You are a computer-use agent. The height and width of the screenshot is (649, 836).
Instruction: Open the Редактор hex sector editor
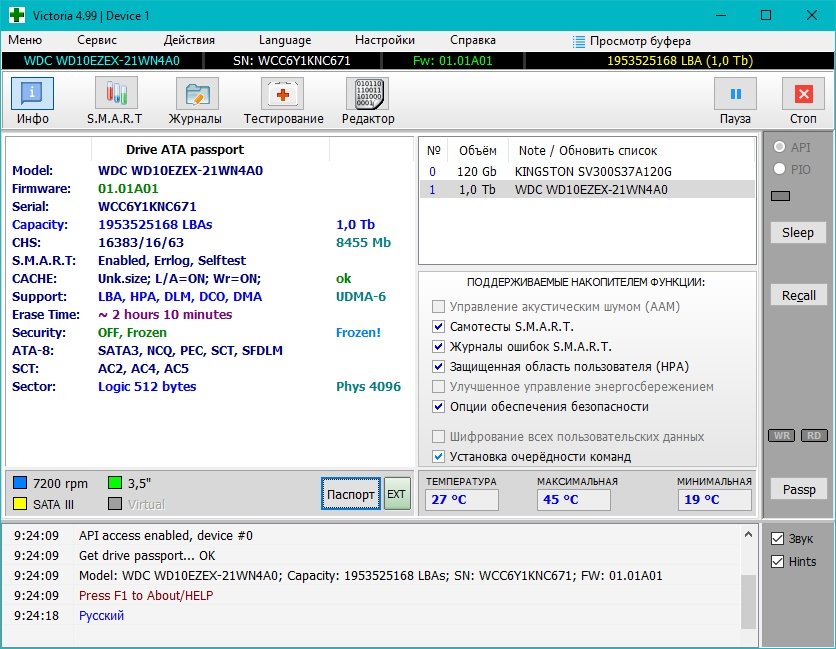click(x=368, y=101)
